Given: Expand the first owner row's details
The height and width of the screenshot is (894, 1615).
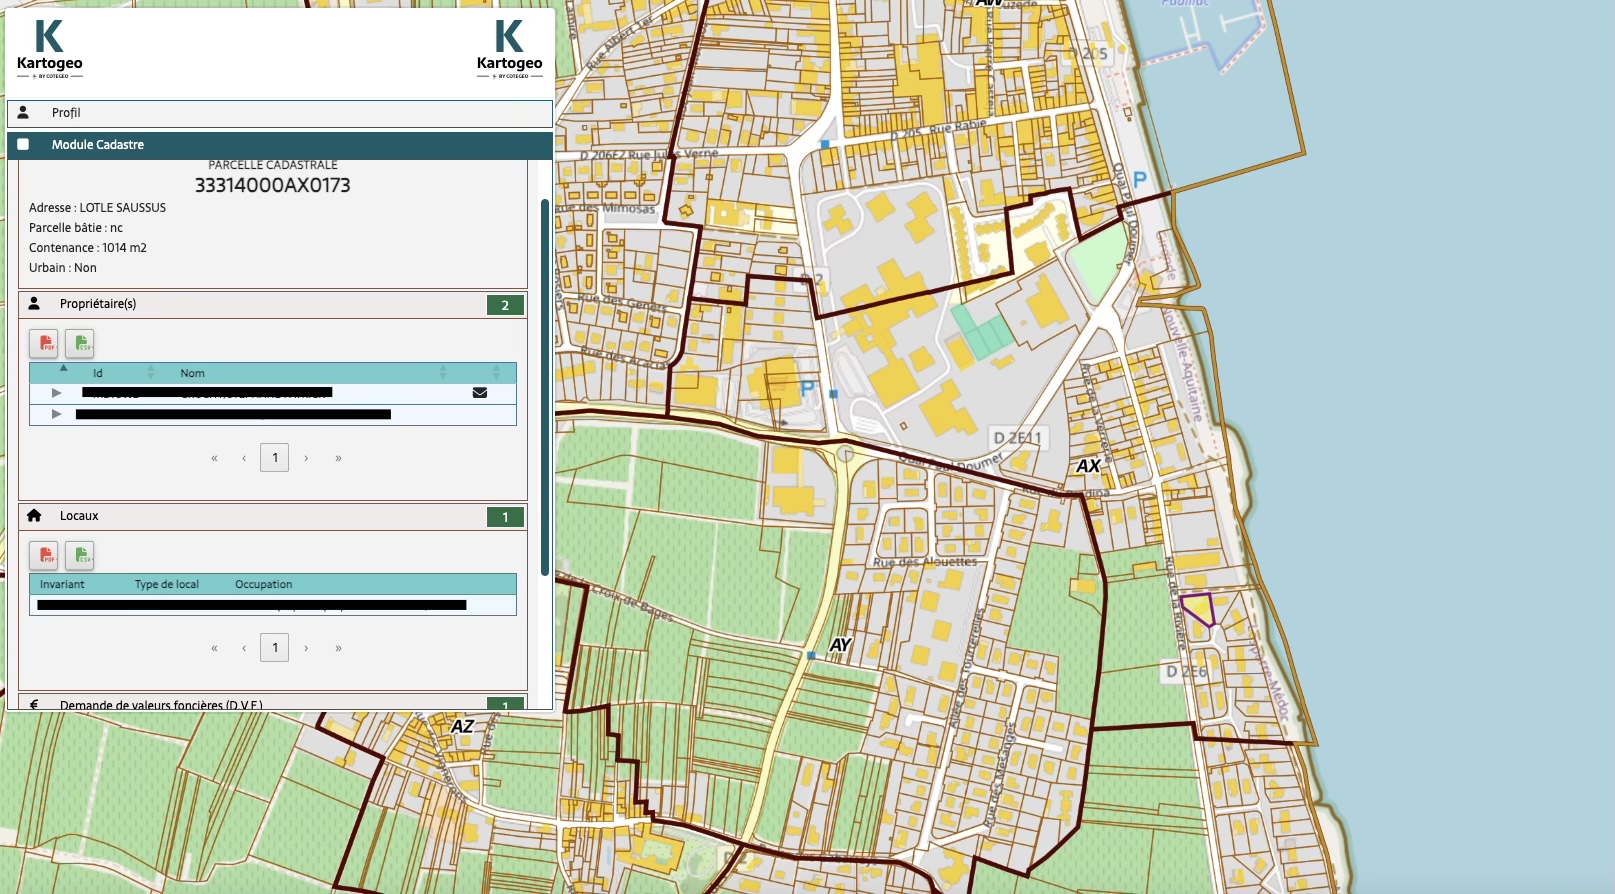Looking at the screenshot, I should click(x=56, y=393).
